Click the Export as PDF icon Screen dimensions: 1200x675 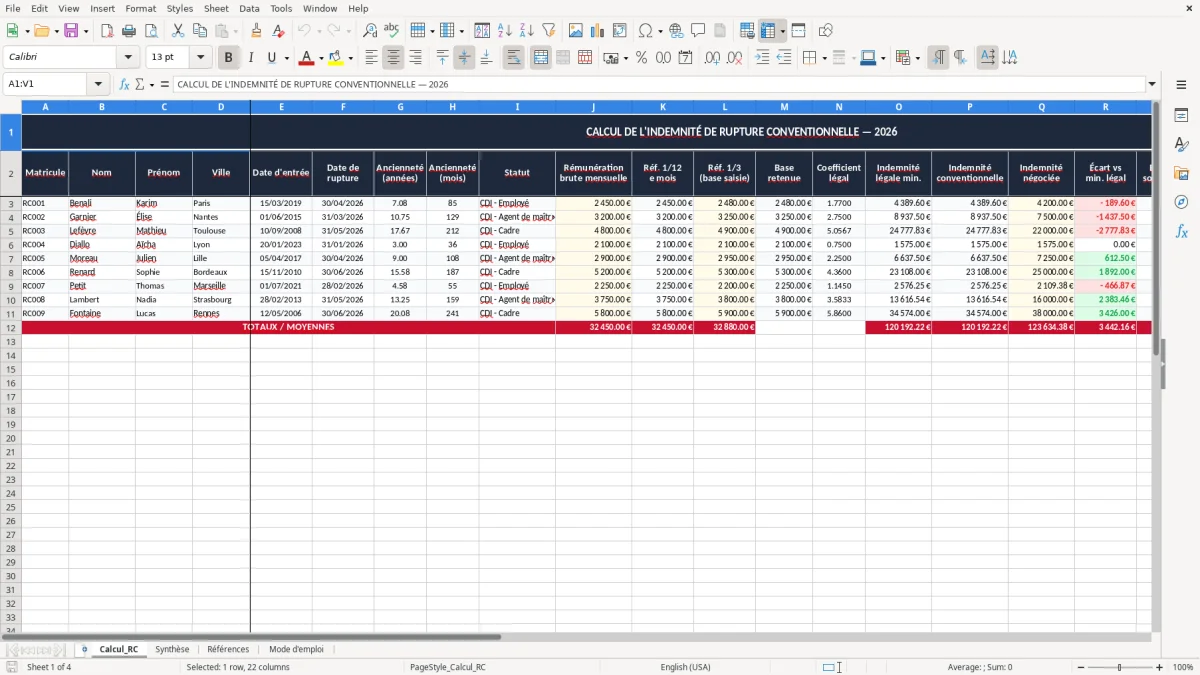[x=106, y=31]
